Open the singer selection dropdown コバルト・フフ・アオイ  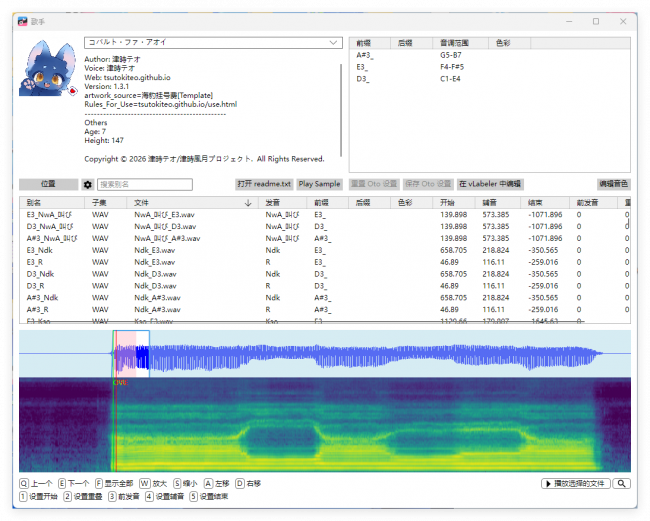click(213, 42)
